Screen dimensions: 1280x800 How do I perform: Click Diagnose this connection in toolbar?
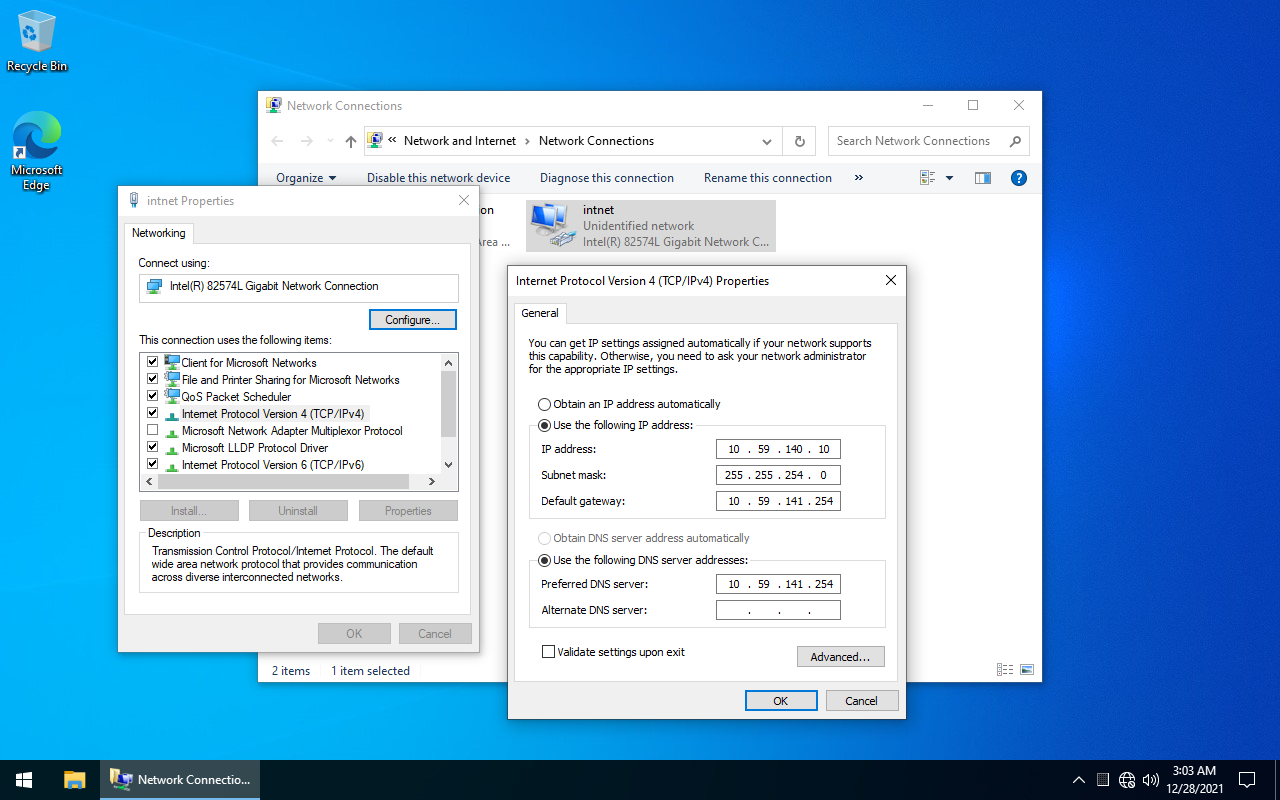606,178
